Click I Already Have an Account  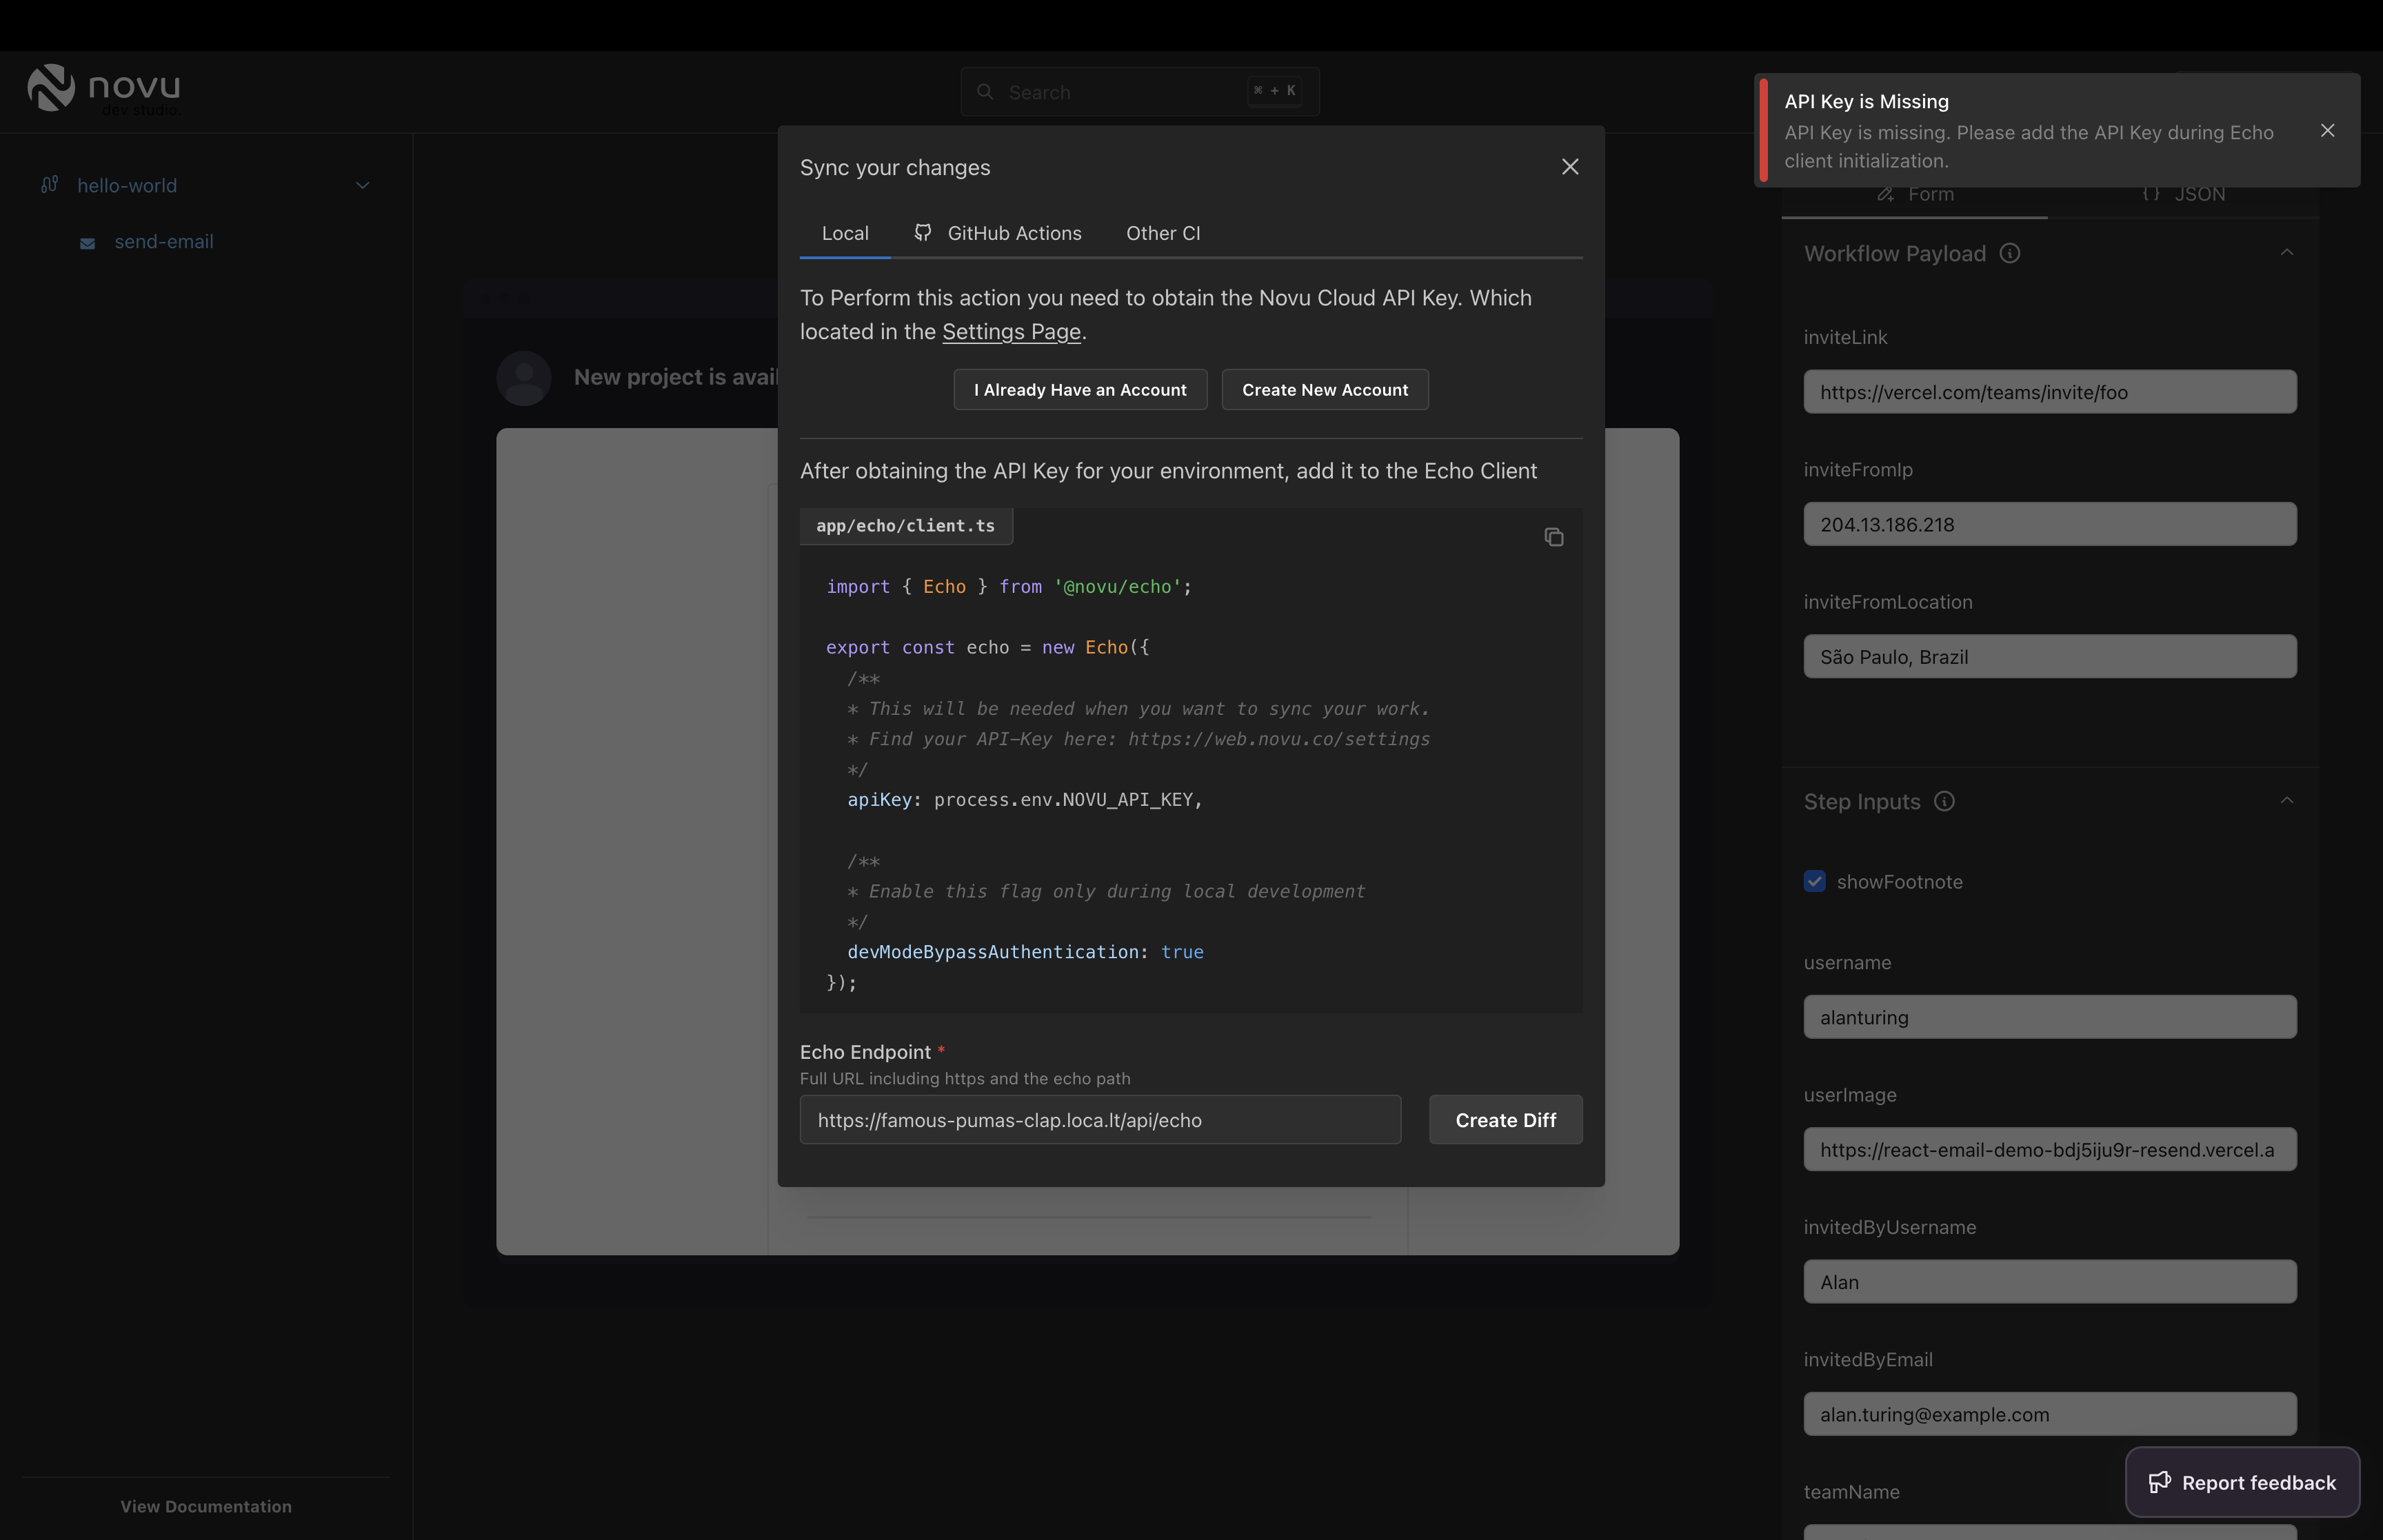pyautogui.click(x=1079, y=390)
